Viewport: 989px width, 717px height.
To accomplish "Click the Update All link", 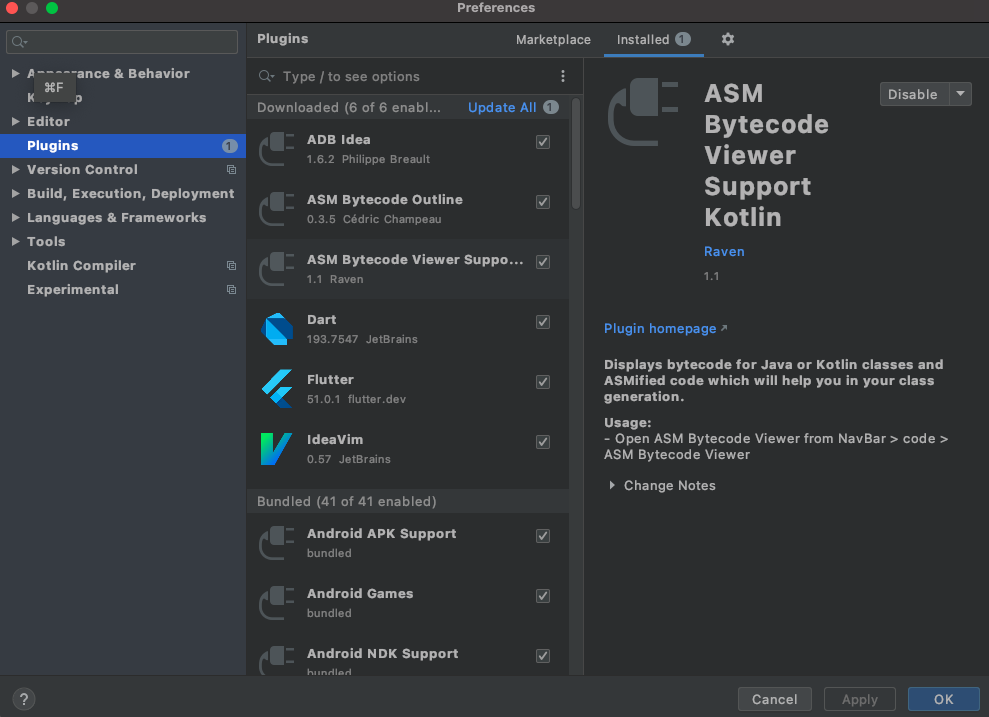I will [502, 108].
